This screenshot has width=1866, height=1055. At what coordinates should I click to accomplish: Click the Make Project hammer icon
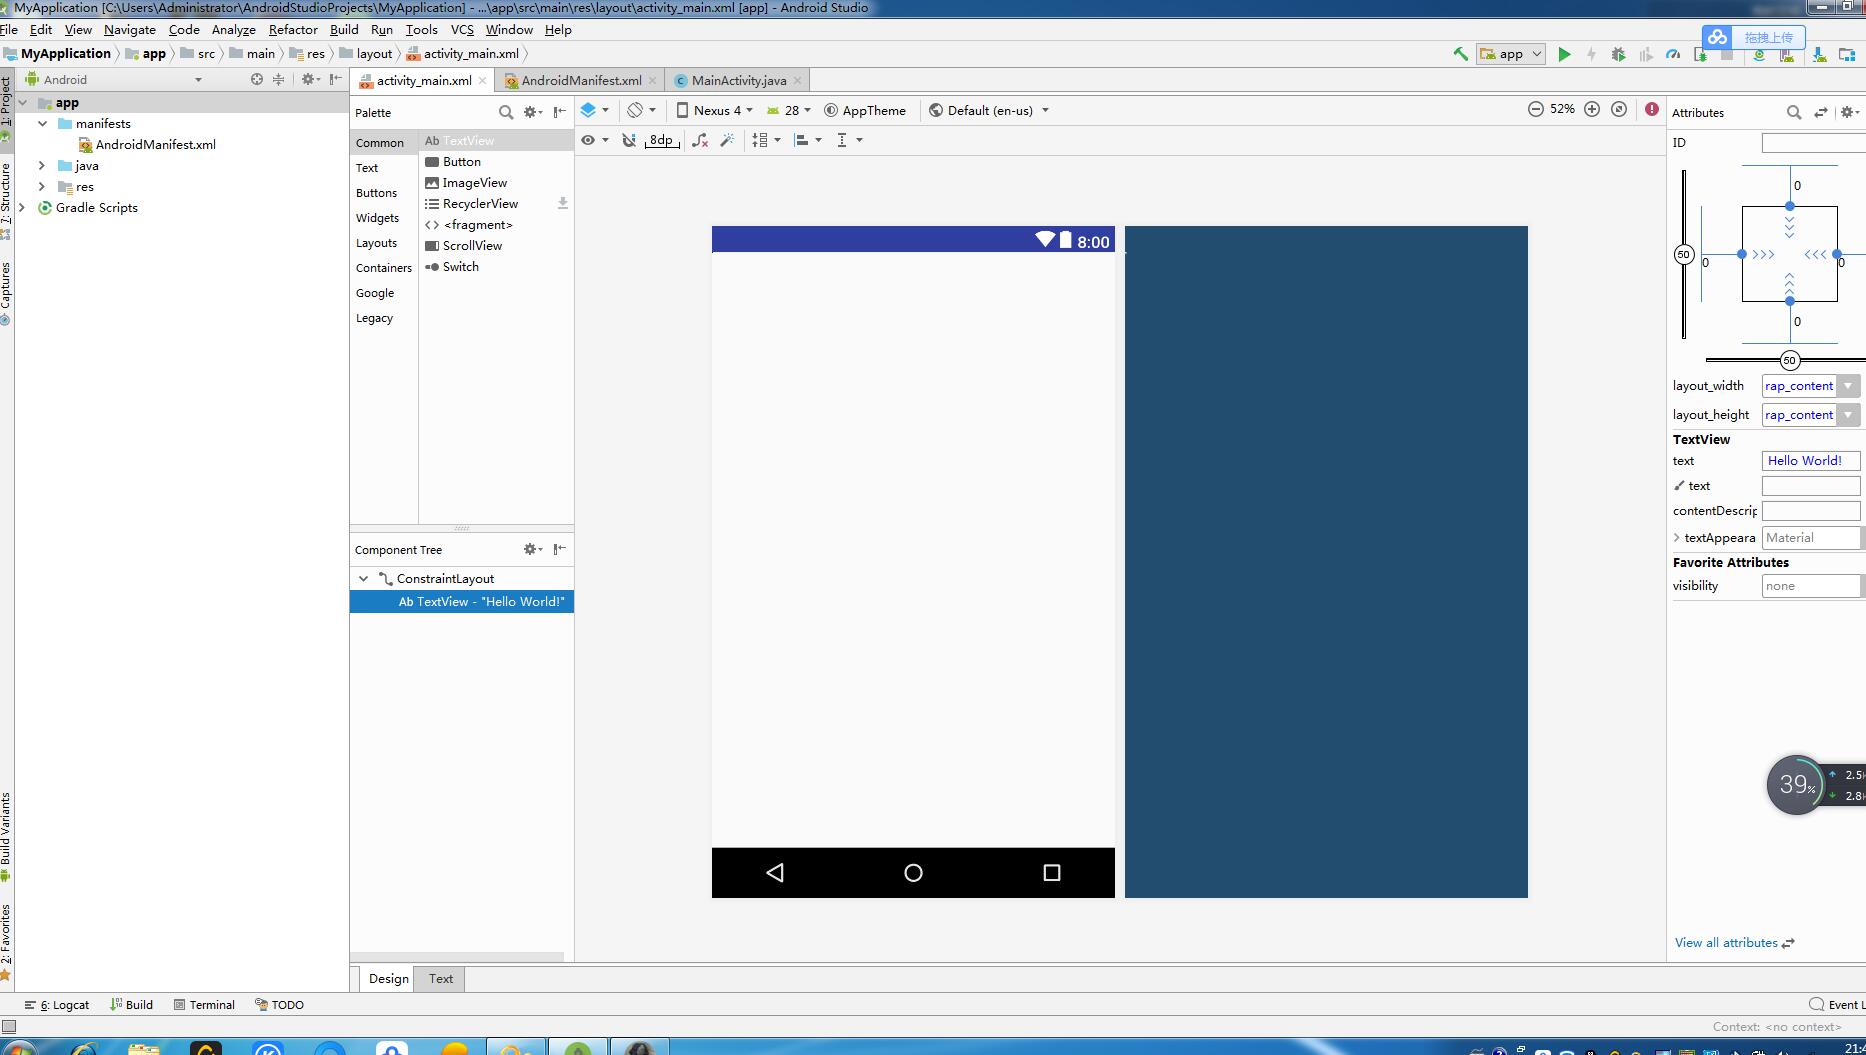click(x=1460, y=54)
